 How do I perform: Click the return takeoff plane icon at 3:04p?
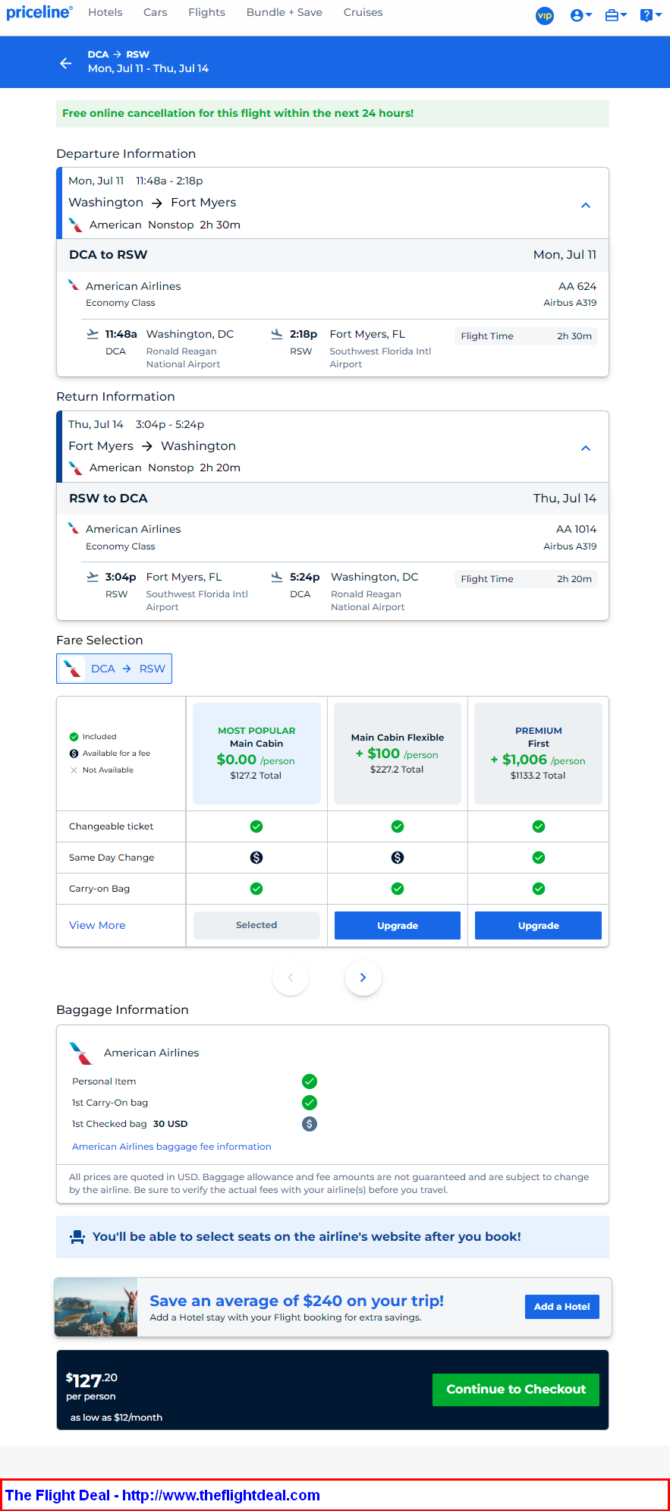pos(93,577)
